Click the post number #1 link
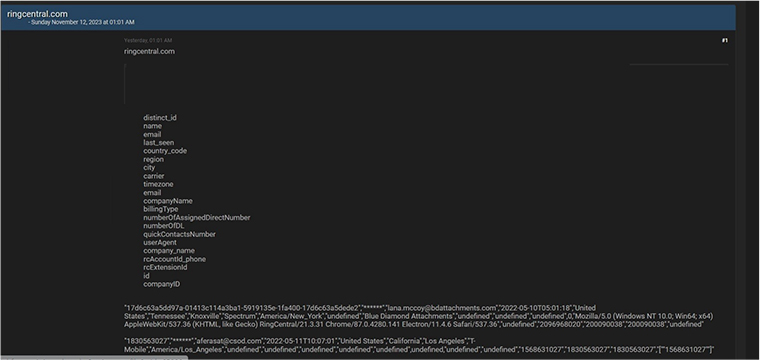Image resolution: width=760 pixels, height=360 pixels. [725, 40]
